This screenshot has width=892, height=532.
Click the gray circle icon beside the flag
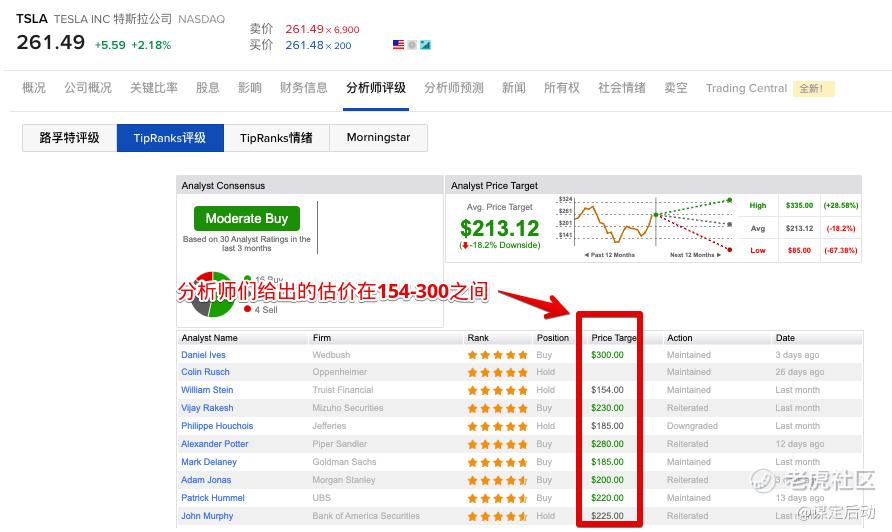(x=412, y=44)
